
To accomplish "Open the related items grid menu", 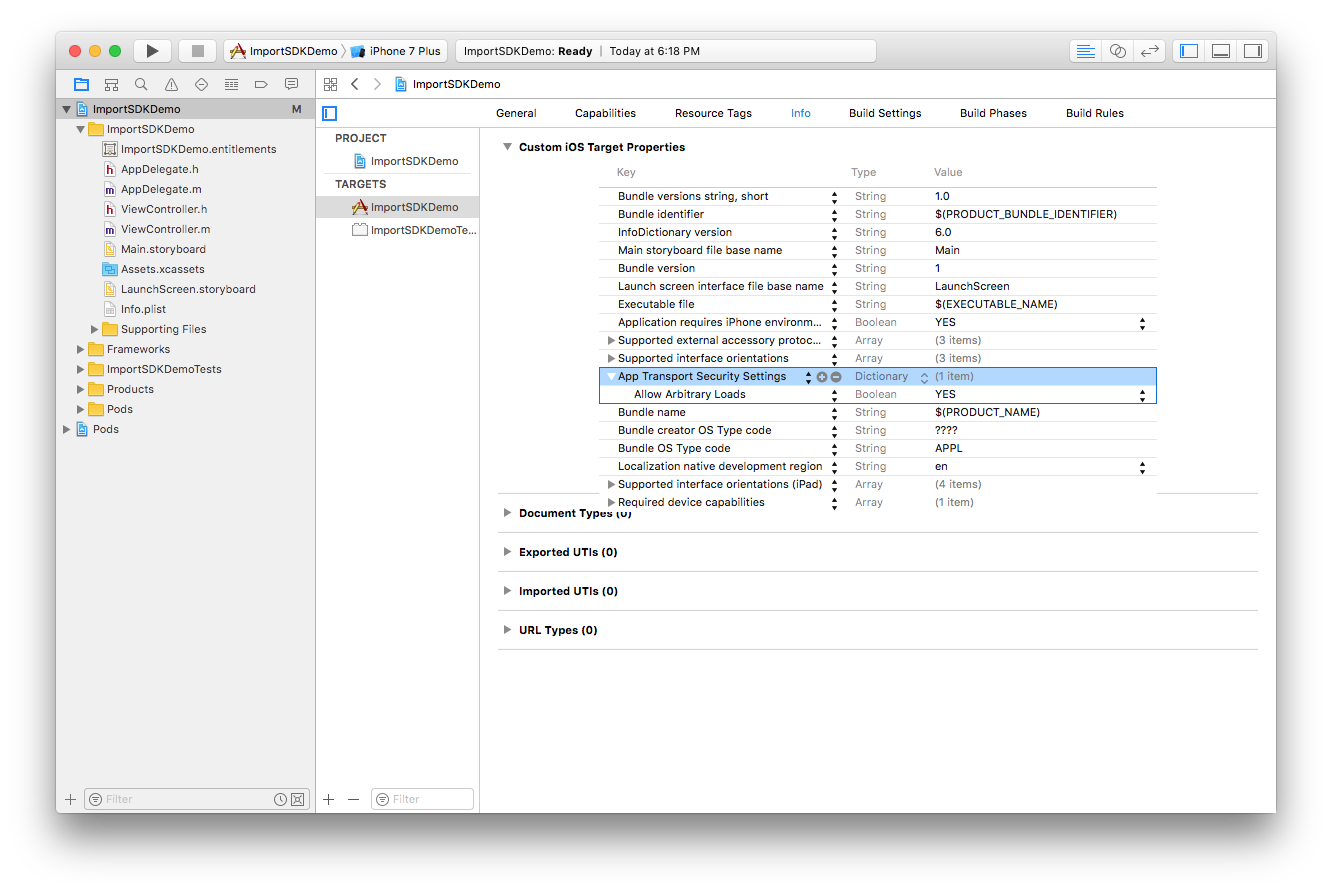I will pos(331,84).
